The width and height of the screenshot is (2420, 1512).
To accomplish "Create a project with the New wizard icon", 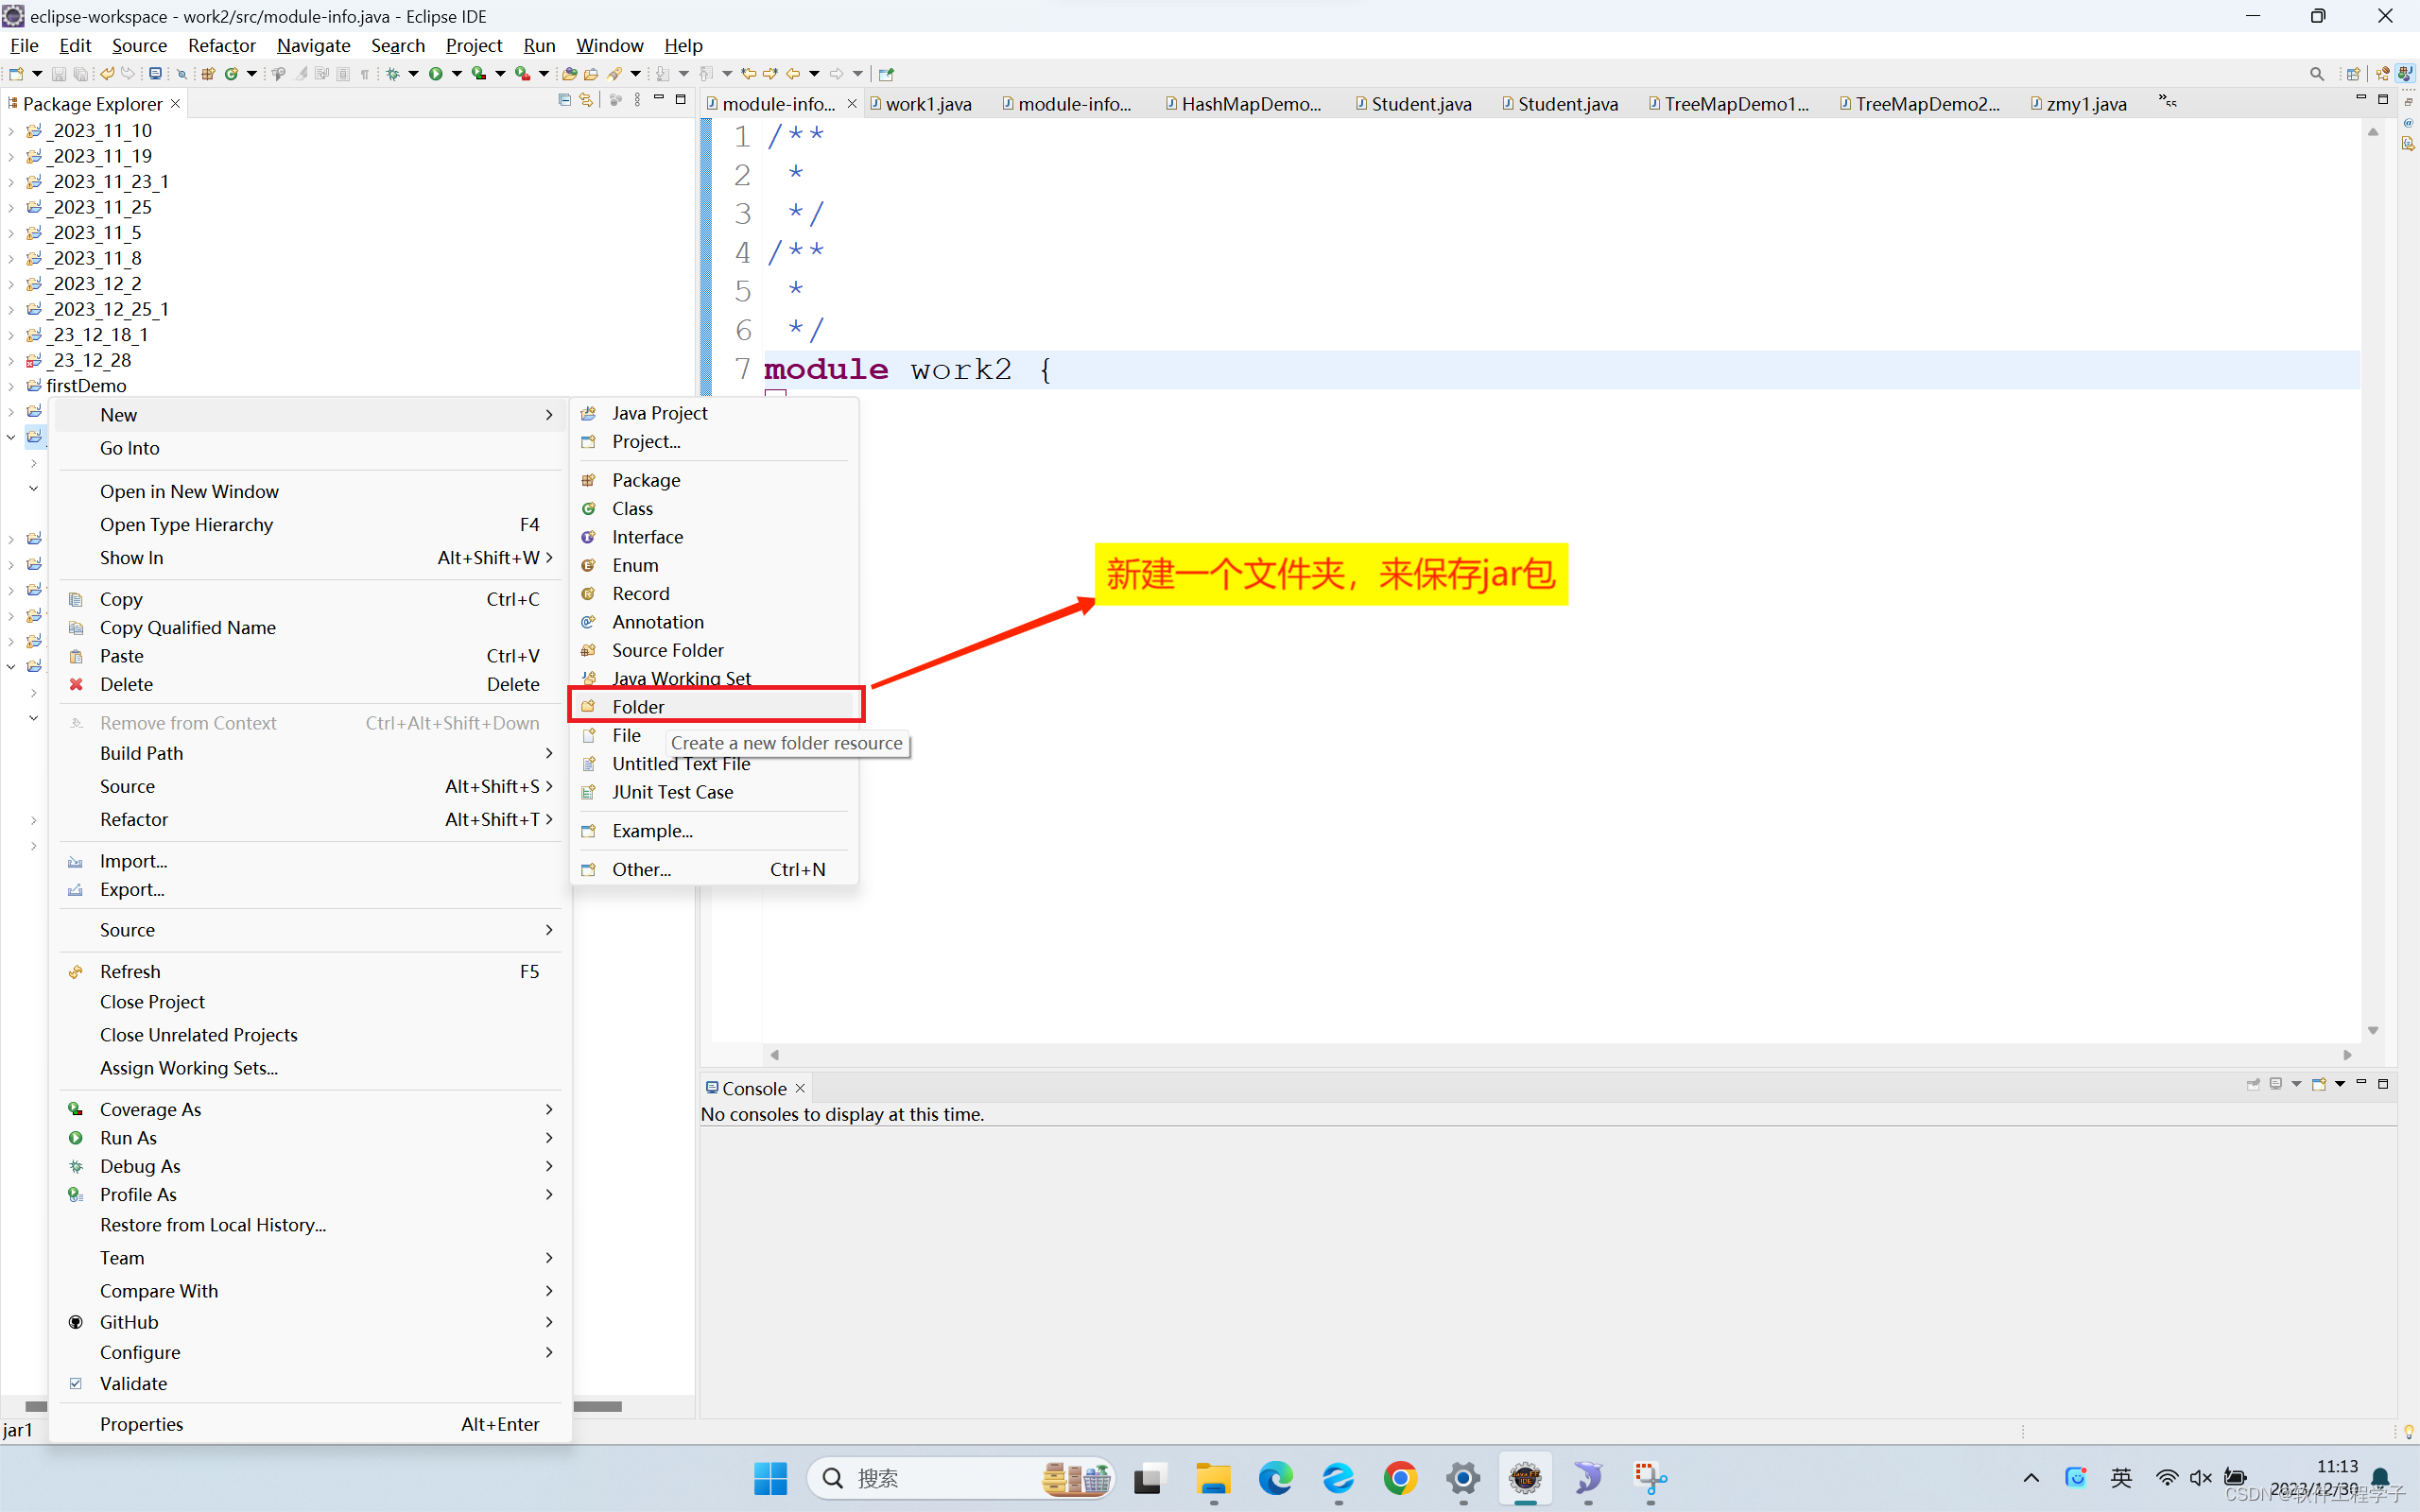I will (x=17, y=73).
